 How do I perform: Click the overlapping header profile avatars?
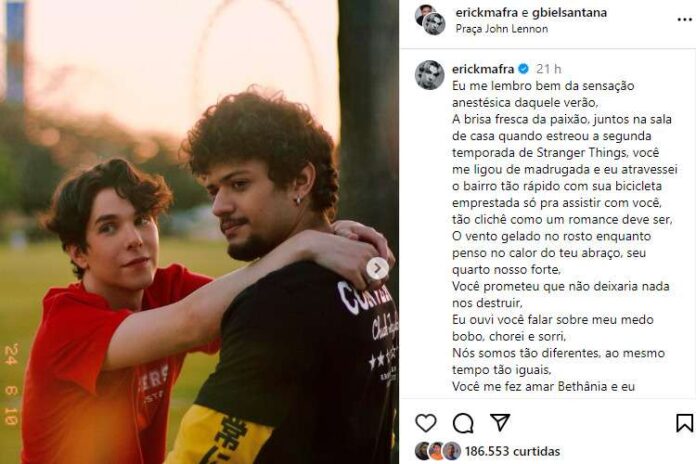tap(431, 20)
